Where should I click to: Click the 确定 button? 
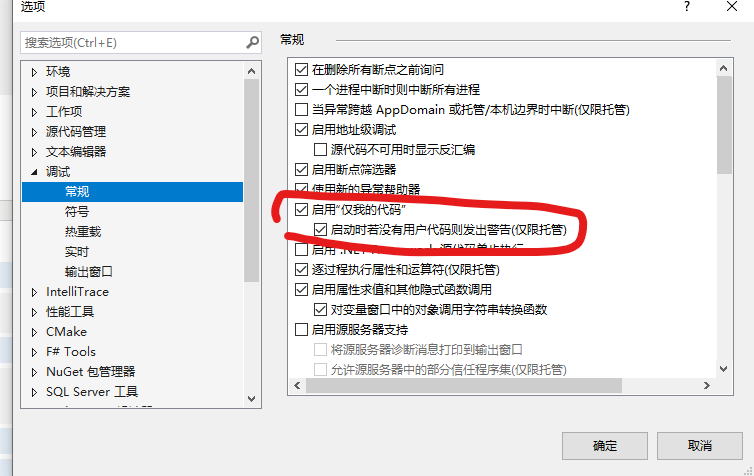point(605,446)
